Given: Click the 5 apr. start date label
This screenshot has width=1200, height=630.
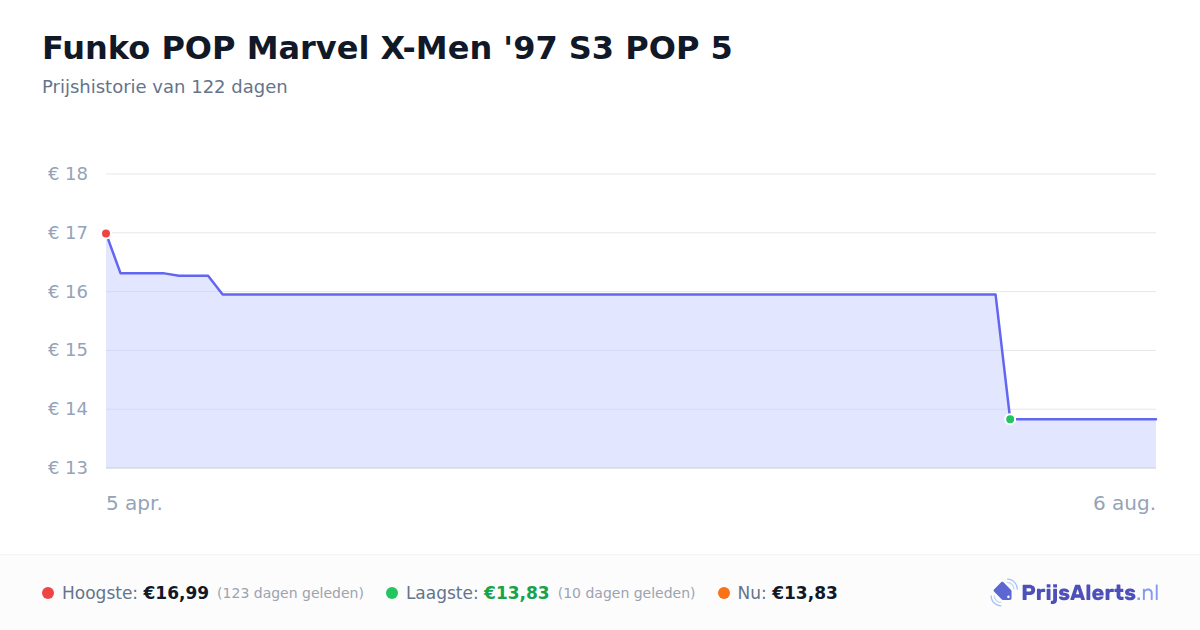Looking at the screenshot, I should coord(135,504).
